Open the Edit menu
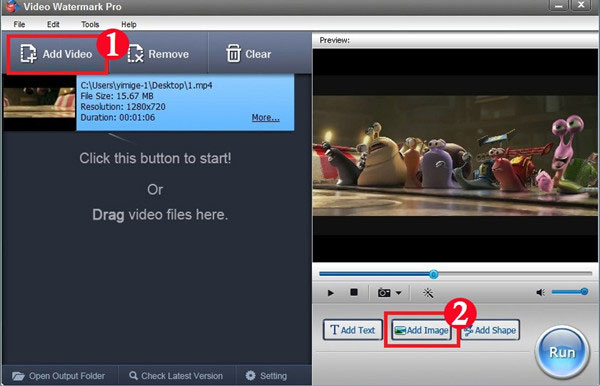Screen dimensions: 600x386 [x=53, y=24]
